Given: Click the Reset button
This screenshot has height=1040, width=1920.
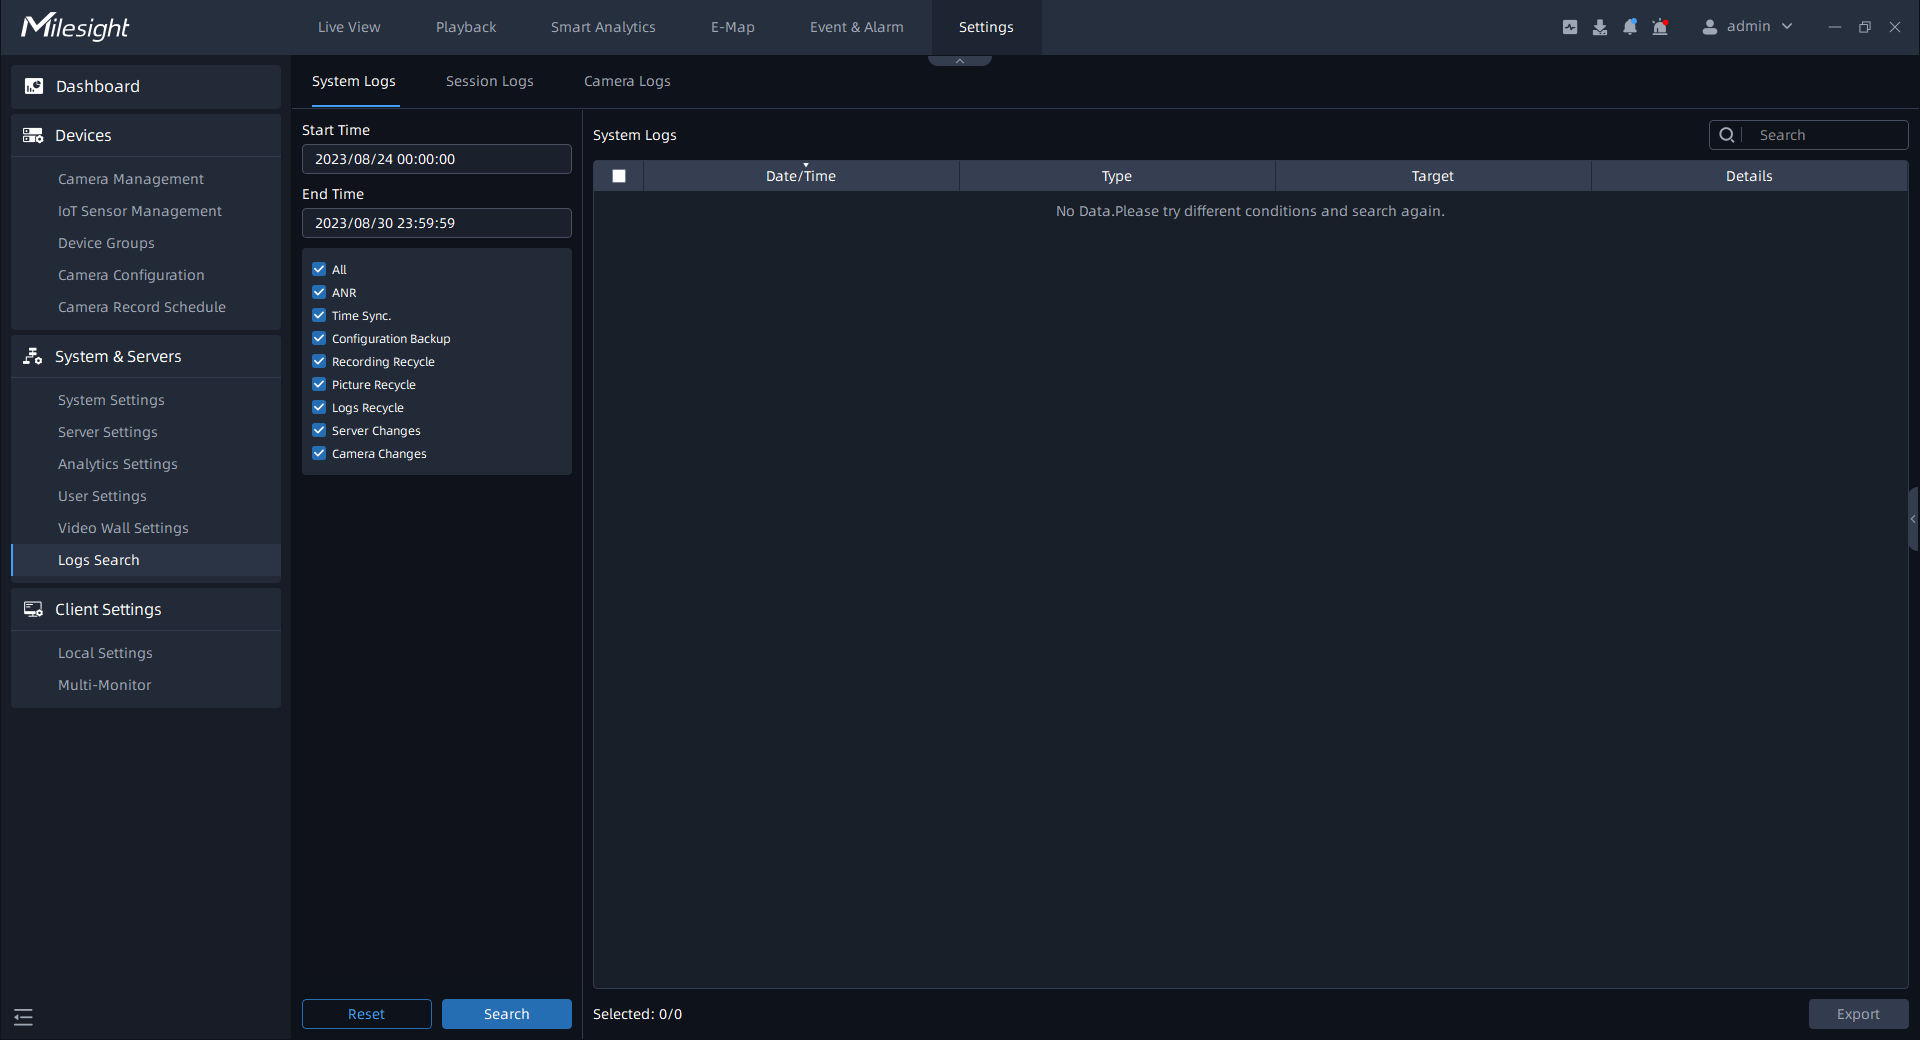Looking at the screenshot, I should click(366, 1014).
